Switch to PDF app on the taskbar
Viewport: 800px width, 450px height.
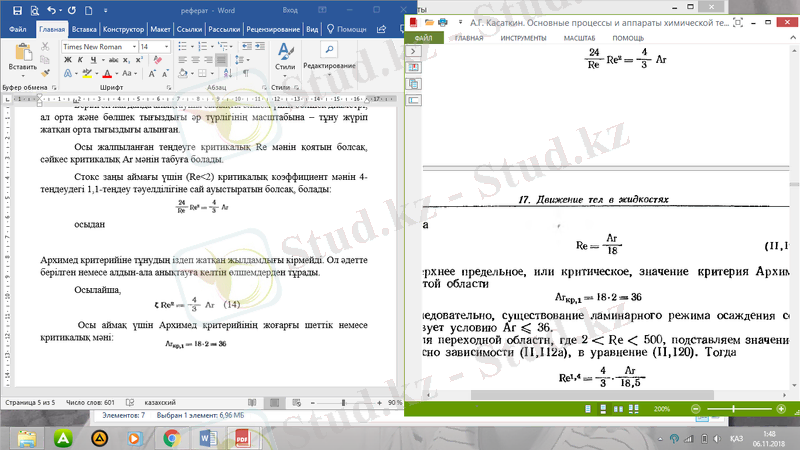[x=242, y=438]
